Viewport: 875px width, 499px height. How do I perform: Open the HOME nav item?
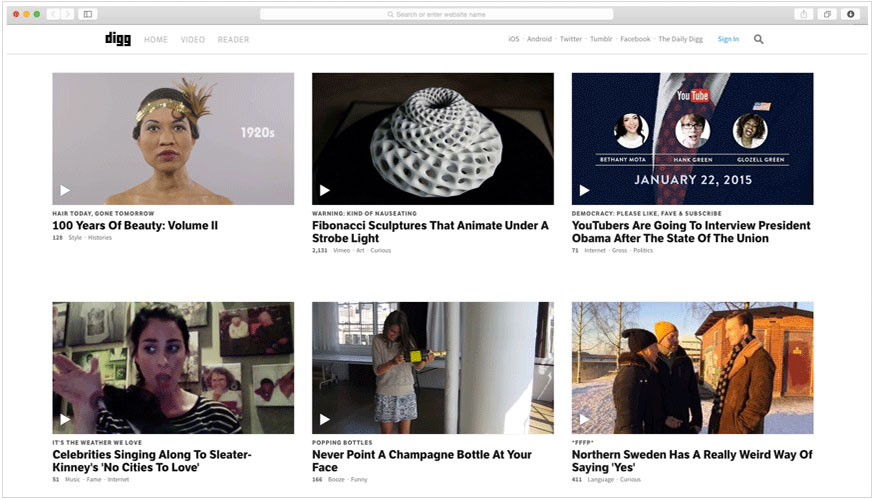(156, 40)
